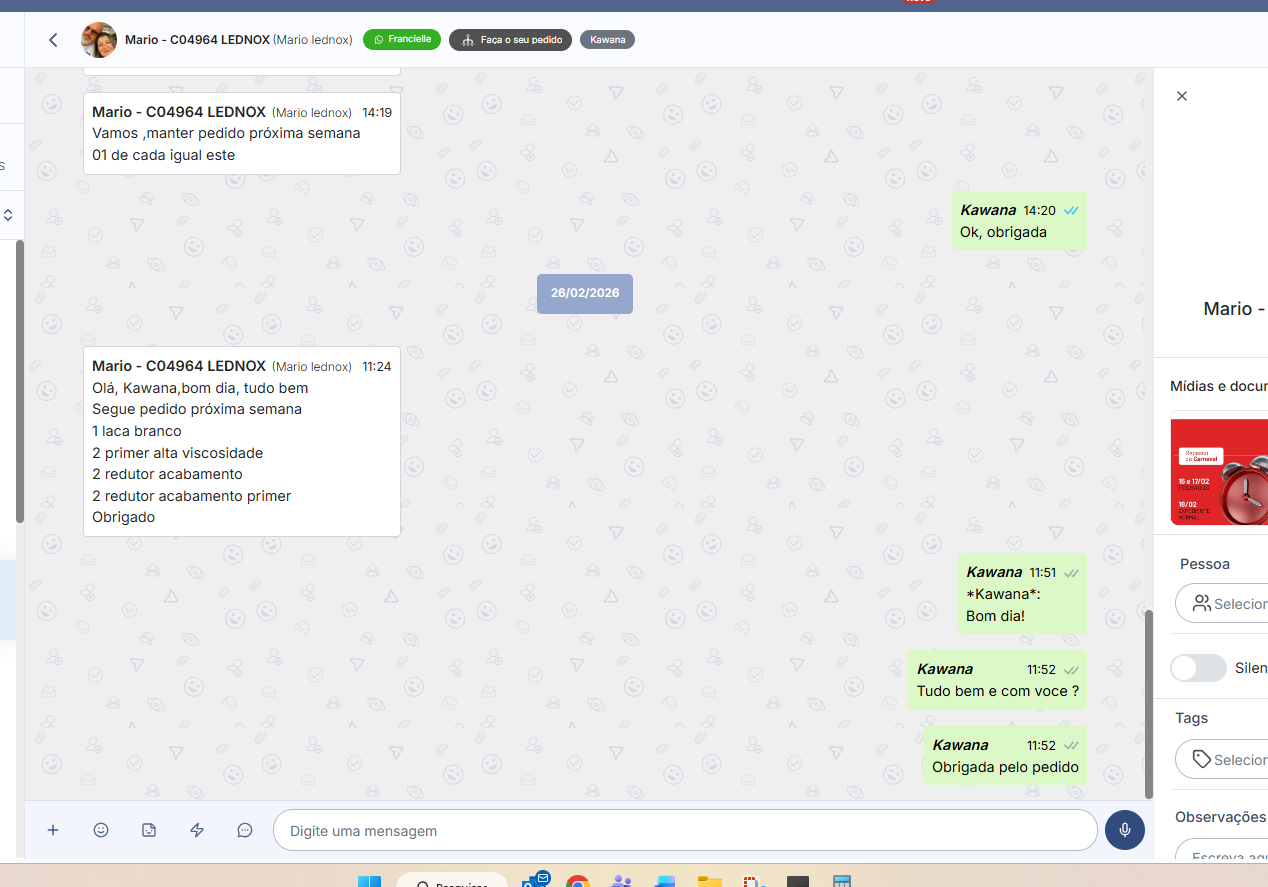Open the plus attachment menu
This screenshot has width=1268, height=887.
[53, 830]
